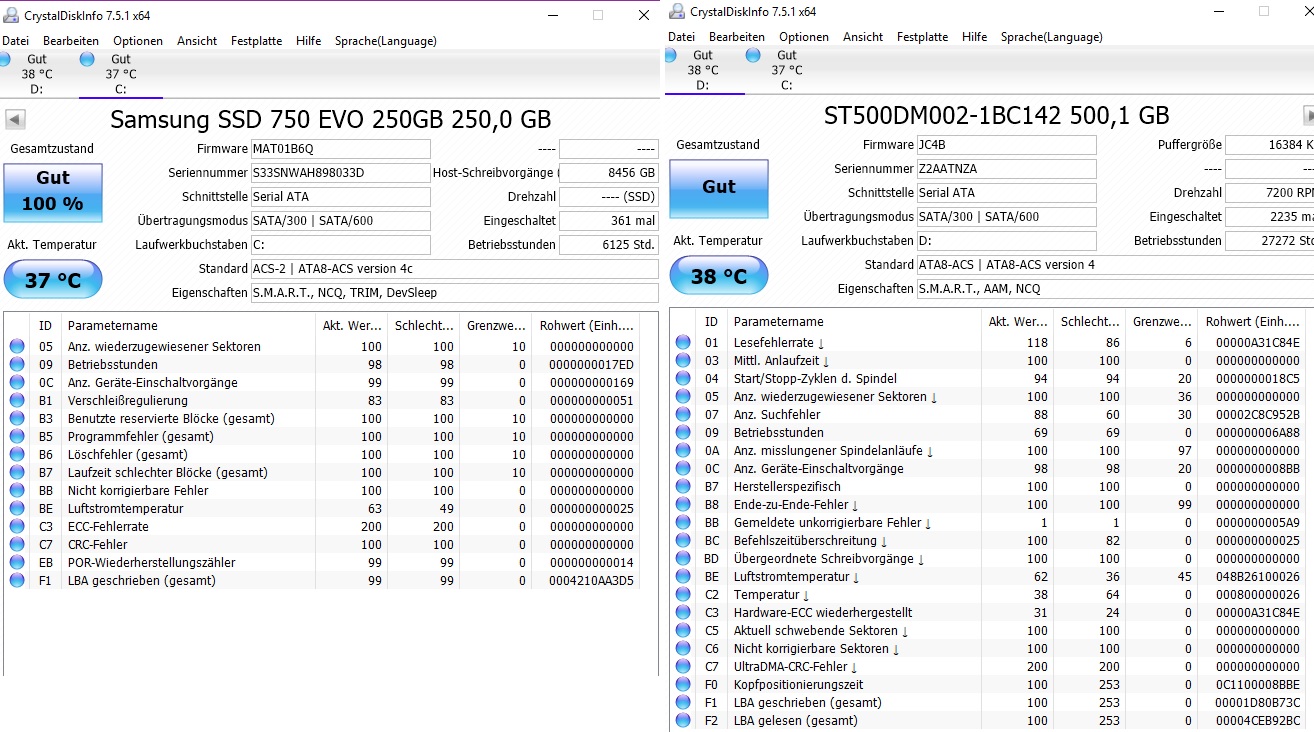Image resolution: width=1314 pixels, height=732 pixels.
Task: Open Sprache(Language) menu in right window
Action: click(x=1051, y=37)
